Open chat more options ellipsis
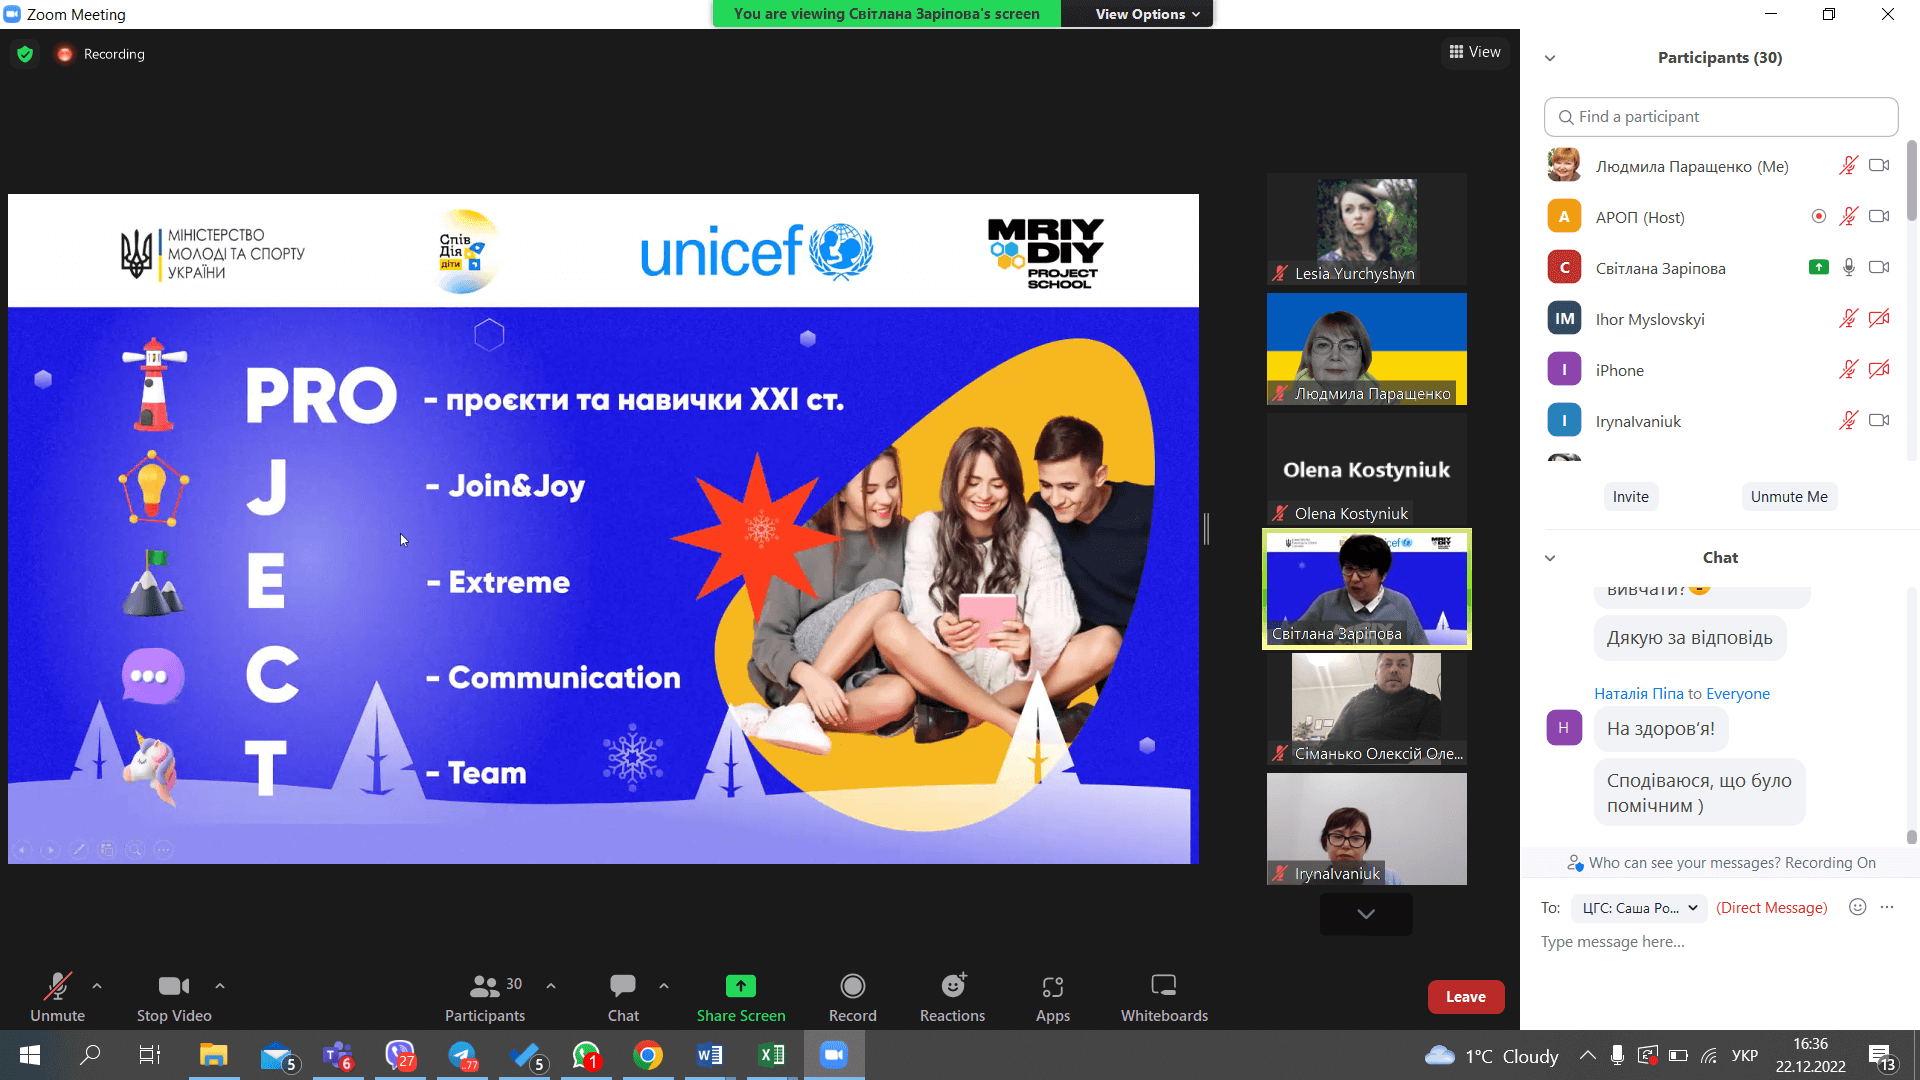The width and height of the screenshot is (1920, 1080). (1887, 907)
